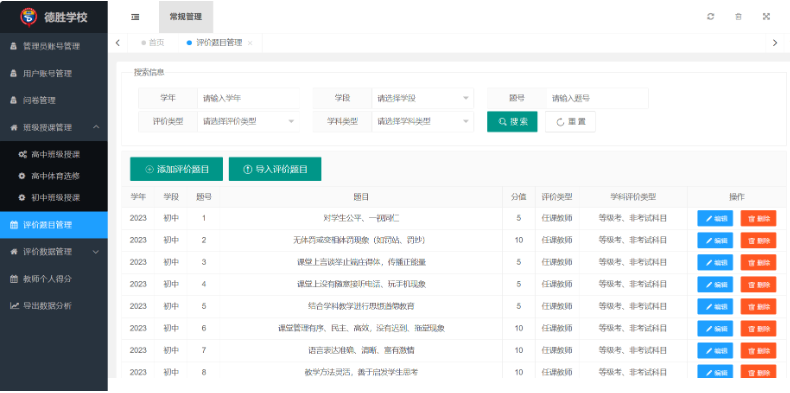Open 用户账号管理 in sidebar
790x393 pixels.
point(54,74)
